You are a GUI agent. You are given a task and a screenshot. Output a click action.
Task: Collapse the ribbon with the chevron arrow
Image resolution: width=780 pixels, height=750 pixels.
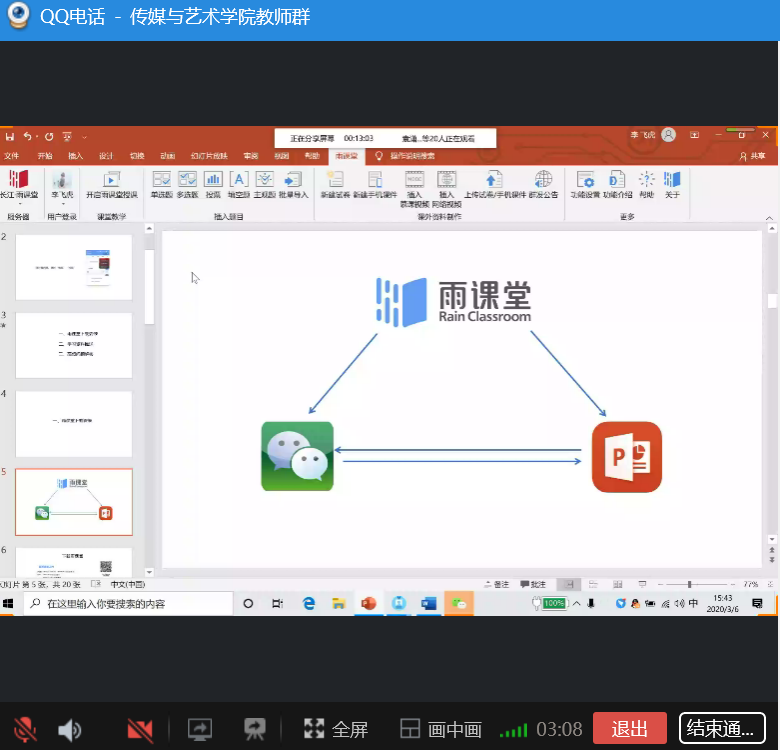click(769, 218)
